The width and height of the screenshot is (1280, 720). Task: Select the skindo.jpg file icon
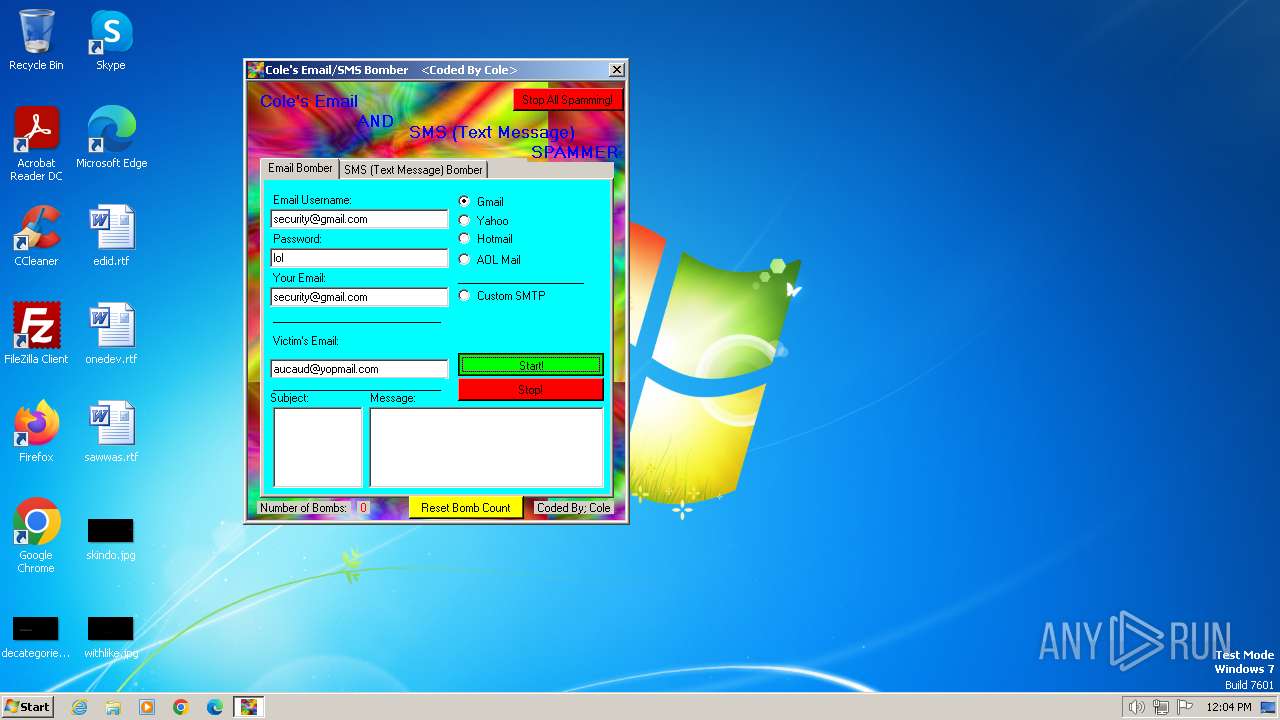(111, 538)
